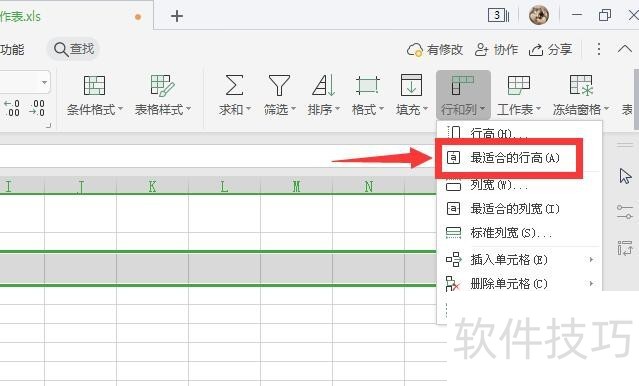Click the 工作表 worksheet icon
Viewport: 639px width, 386px height.
tap(519, 85)
